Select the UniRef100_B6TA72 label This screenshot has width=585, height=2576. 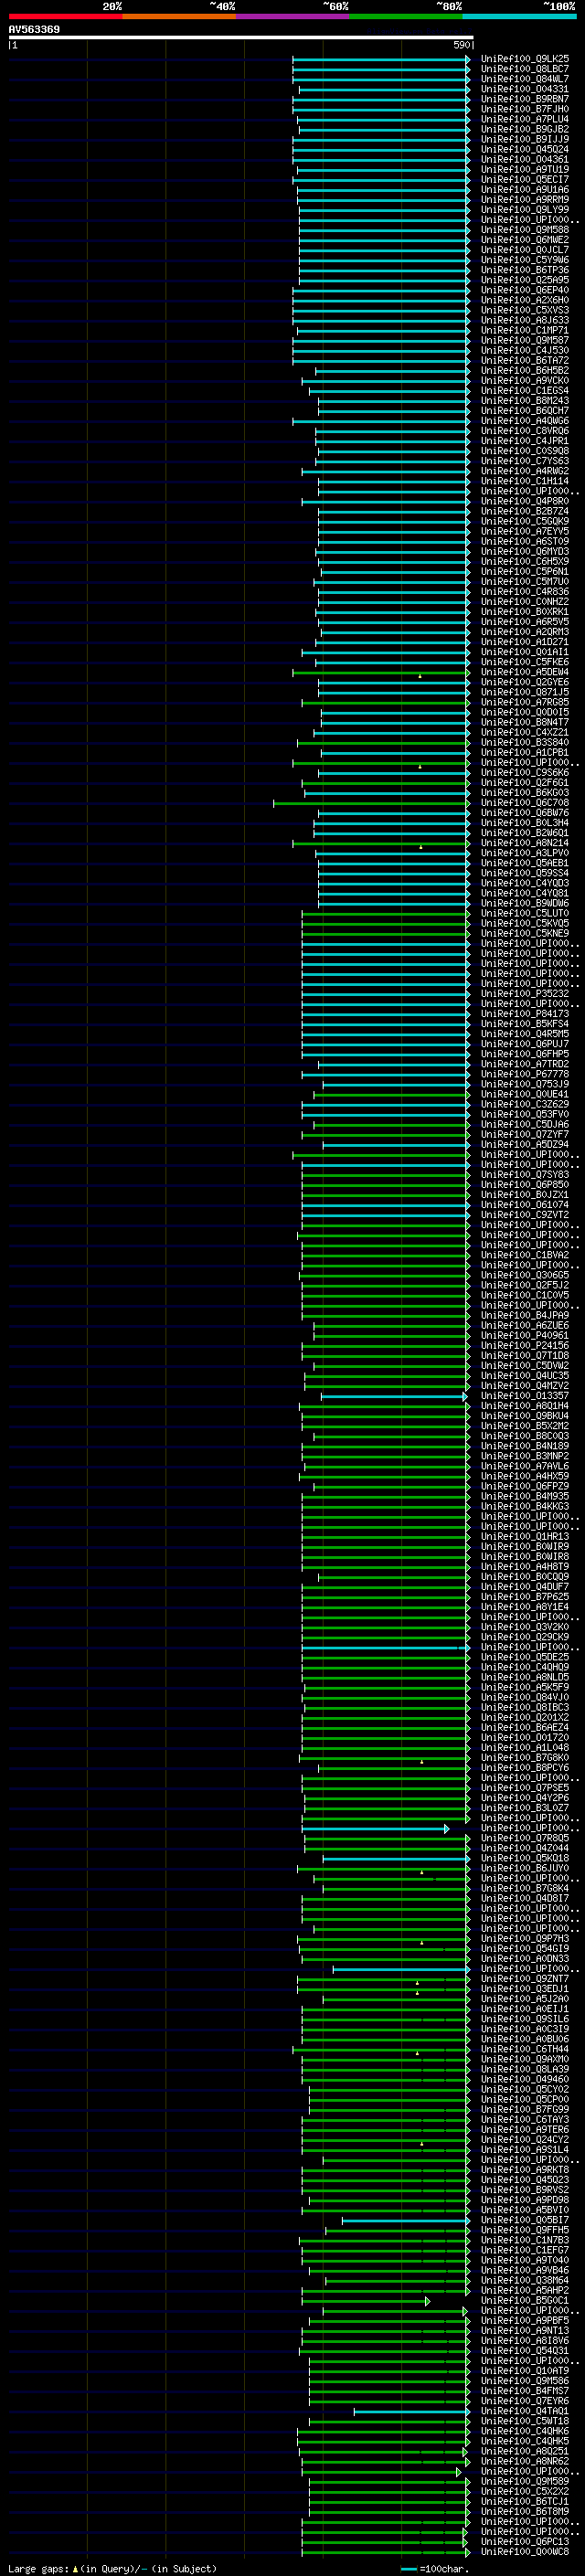pos(524,360)
